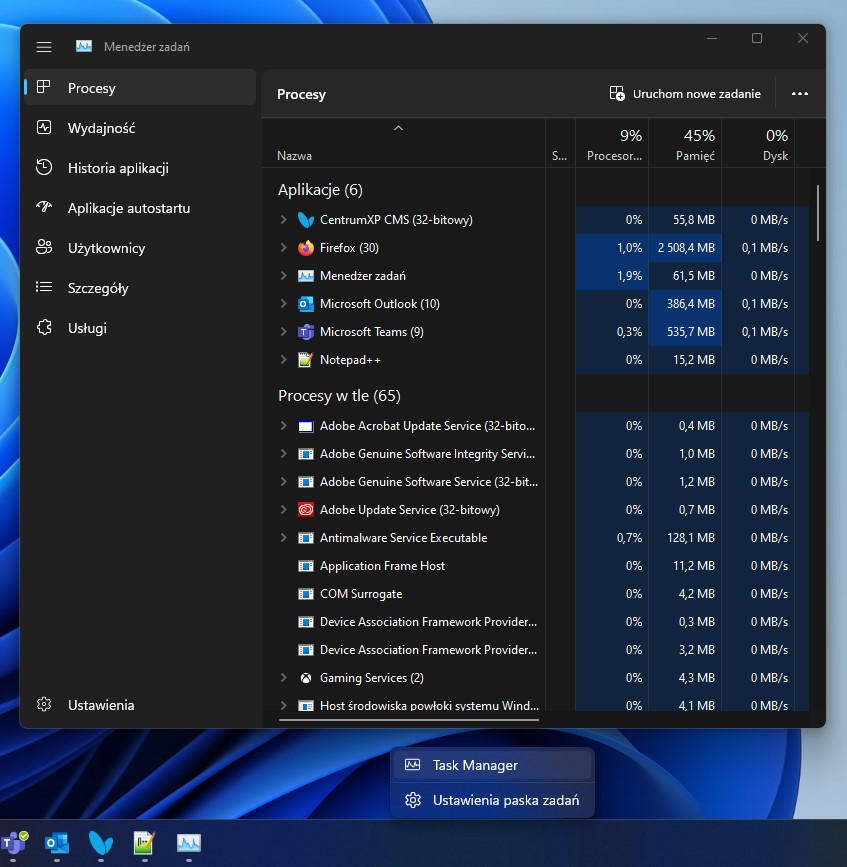Click the Notepad++ process icon

306,360
